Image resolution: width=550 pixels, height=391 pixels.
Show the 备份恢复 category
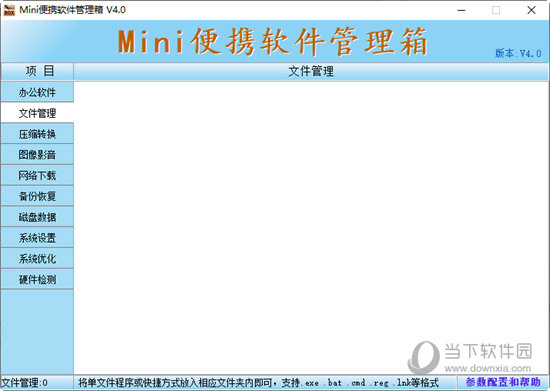(x=37, y=196)
